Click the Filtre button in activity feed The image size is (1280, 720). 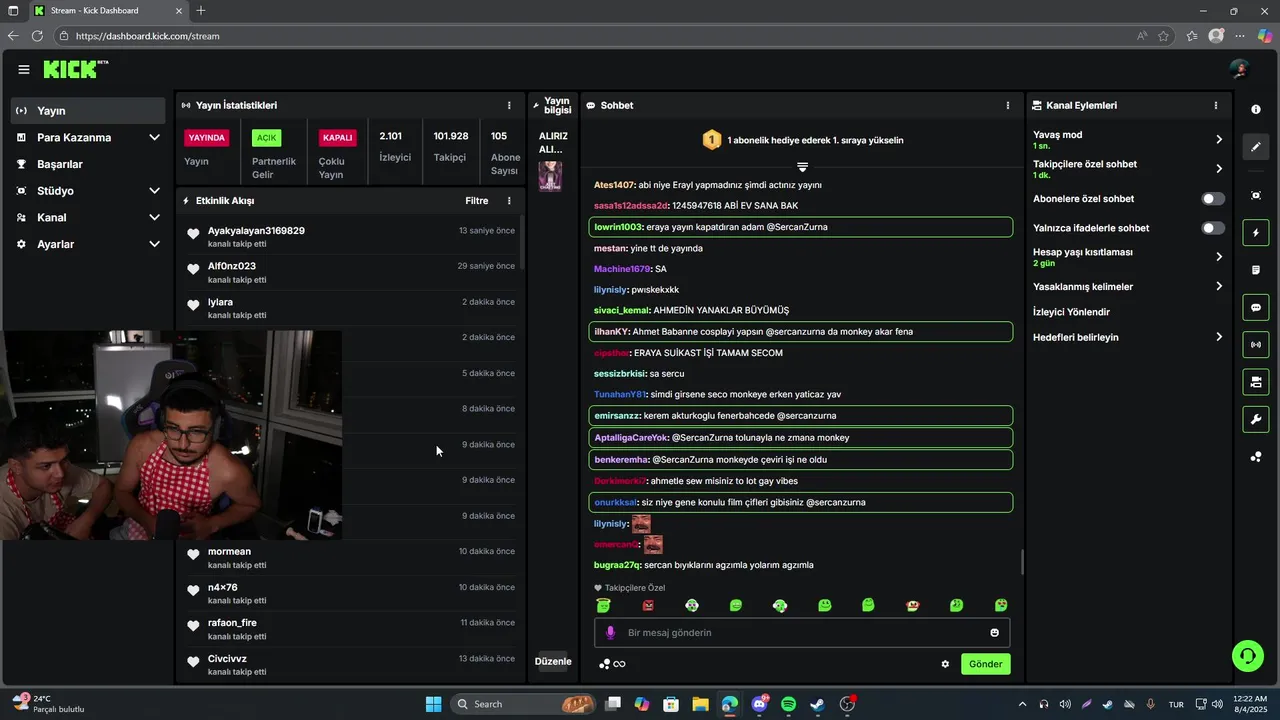coord(477,201)
